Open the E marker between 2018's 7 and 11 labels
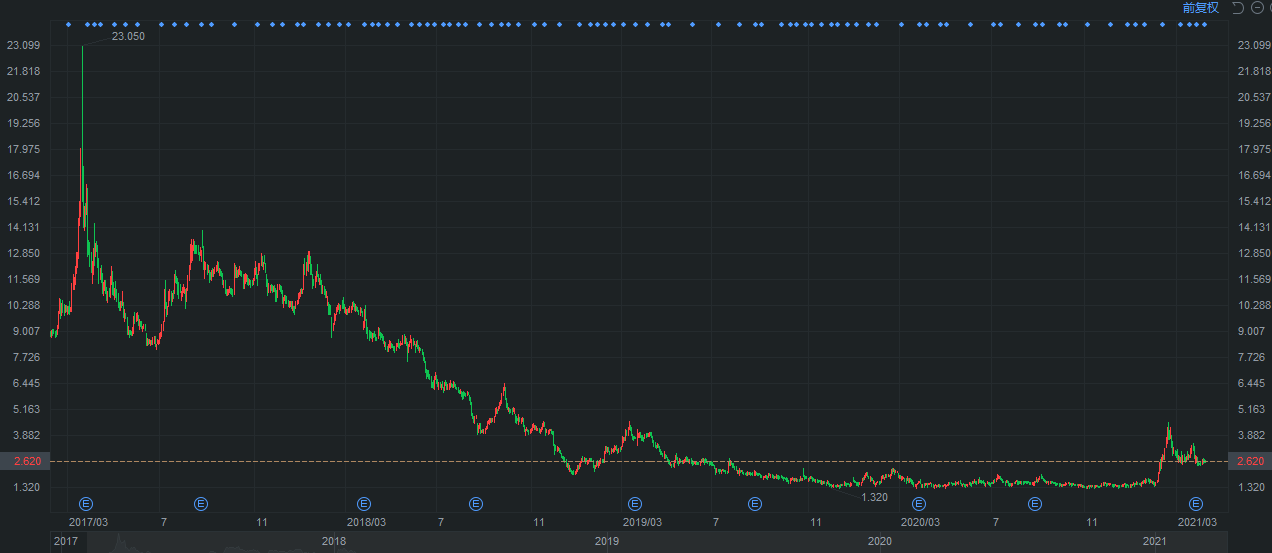Screen dimensions: 1272x553 [476, 503]
